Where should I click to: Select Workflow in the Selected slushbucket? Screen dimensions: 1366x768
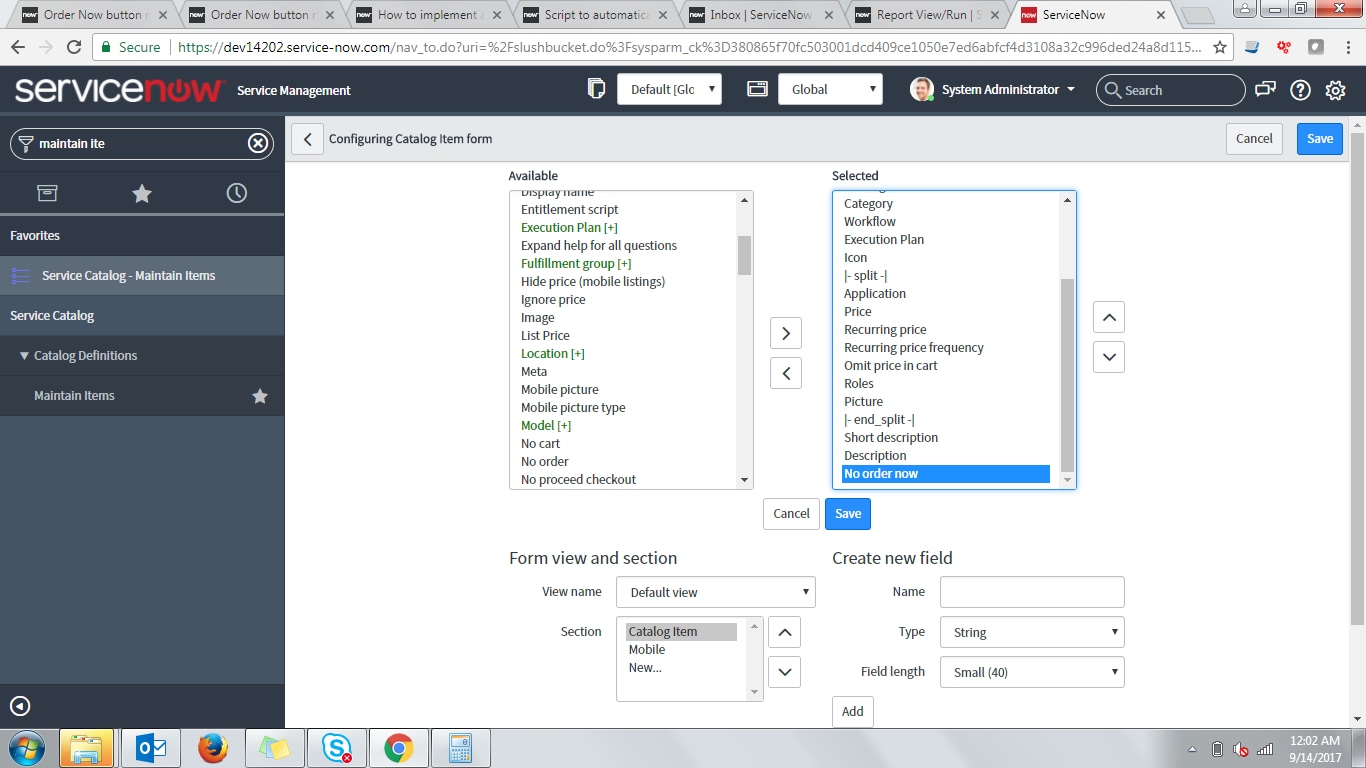pyautogui.click(x=870, y=221)
